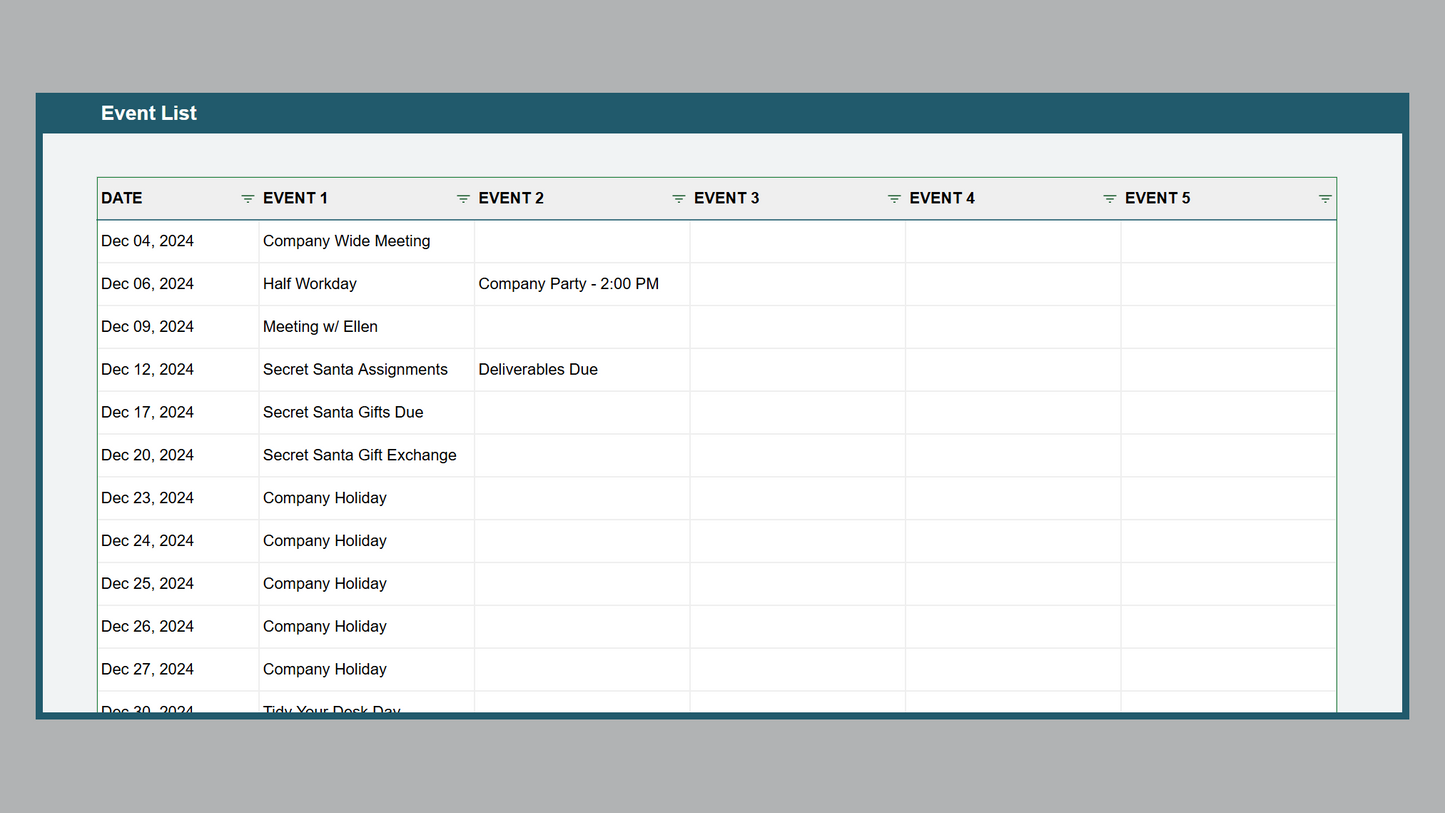The image size is (1445, 813).
Task: Select the Secret Santa Assignments cell
Action: point(355,370)
